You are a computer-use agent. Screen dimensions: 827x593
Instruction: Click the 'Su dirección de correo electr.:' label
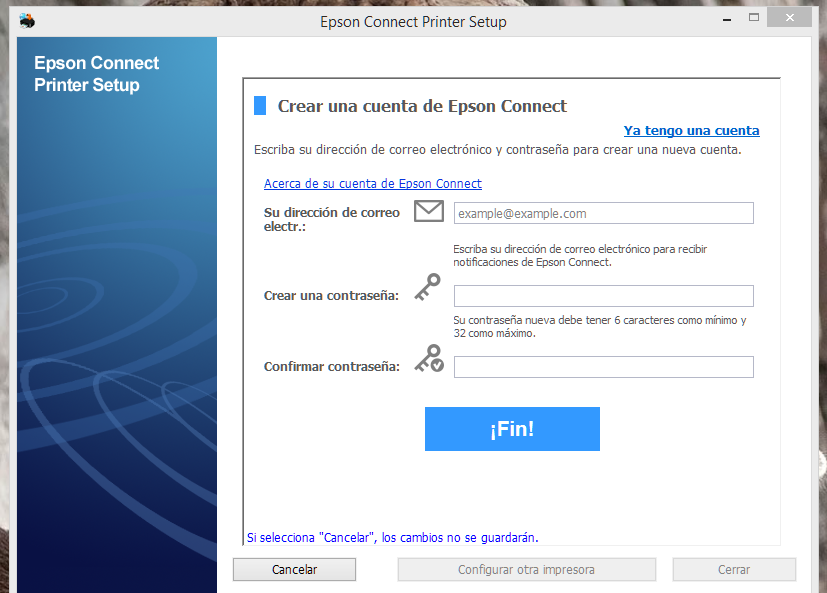[x=332, y=219]
